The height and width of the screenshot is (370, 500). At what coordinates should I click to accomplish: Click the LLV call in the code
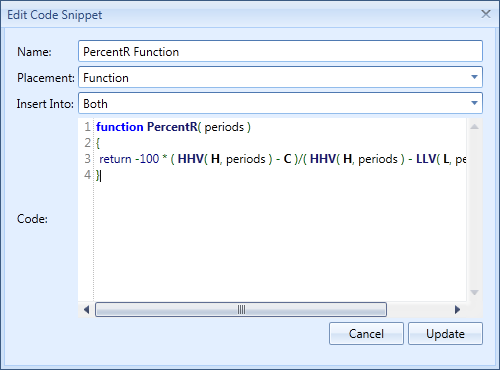426,159
